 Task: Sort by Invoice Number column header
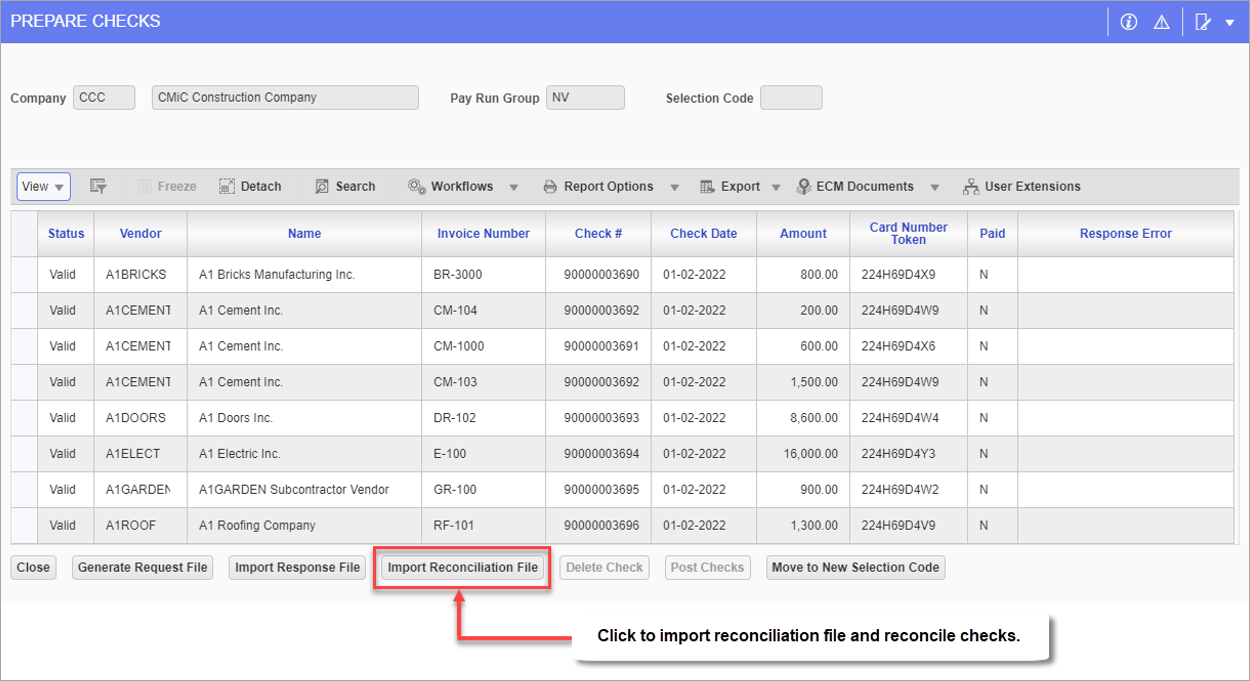(483, 233)
